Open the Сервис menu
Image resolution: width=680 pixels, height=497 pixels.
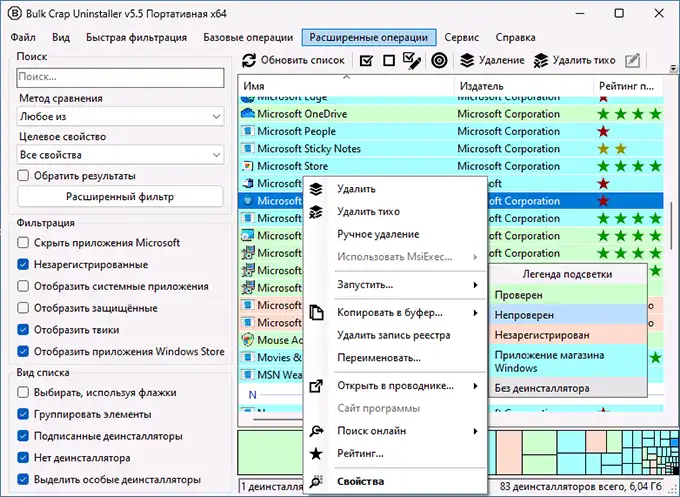[x=461, y=37]
